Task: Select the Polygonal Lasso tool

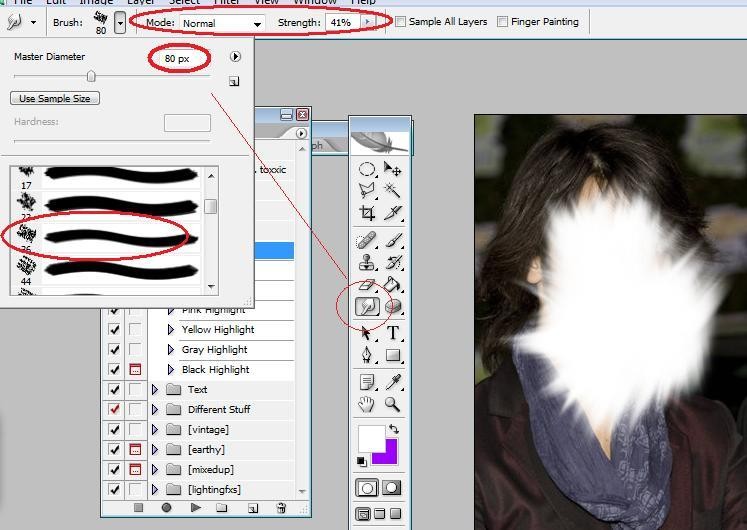Action: (366, 190)
